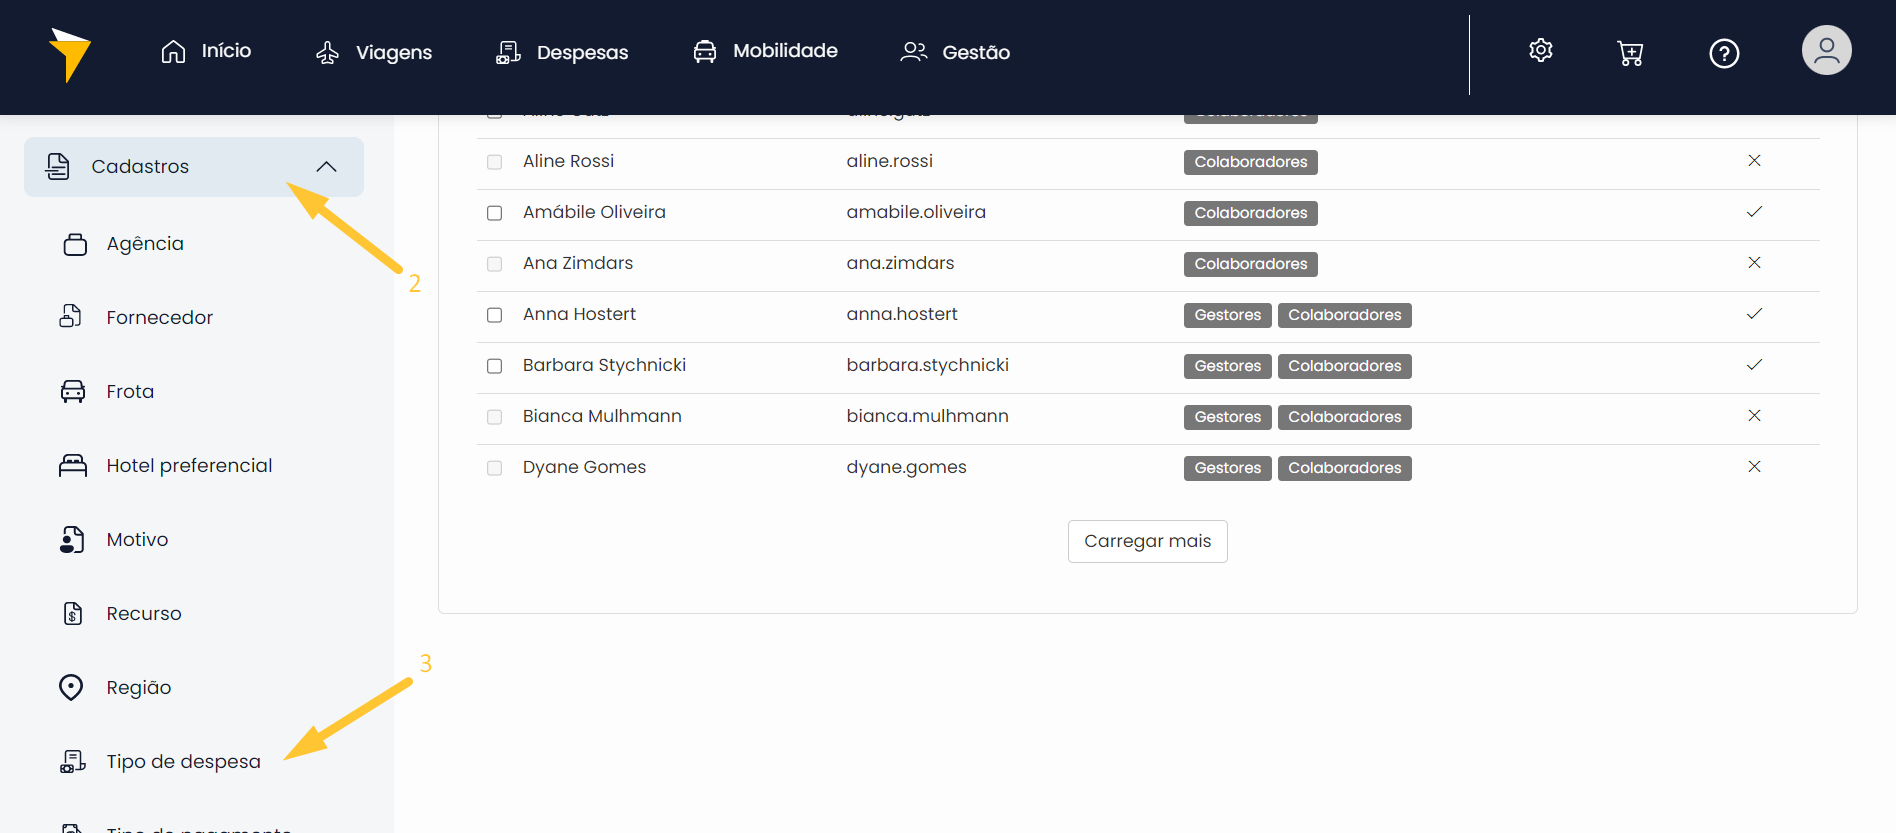The height and width of the screenshot is (833, 1896).
Task: Open the Mobilidade menu item
Action: (x=765, y=51)
